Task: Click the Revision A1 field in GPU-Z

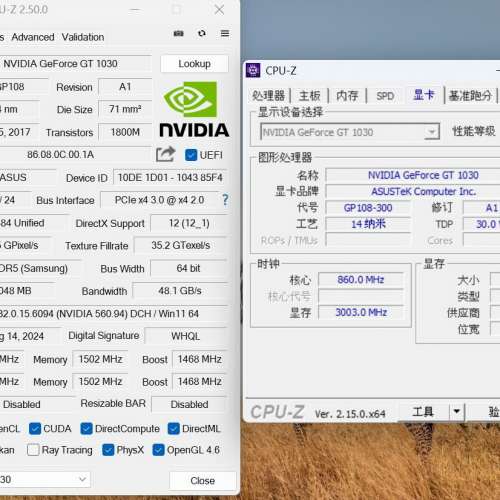Action: click(125, 87)
